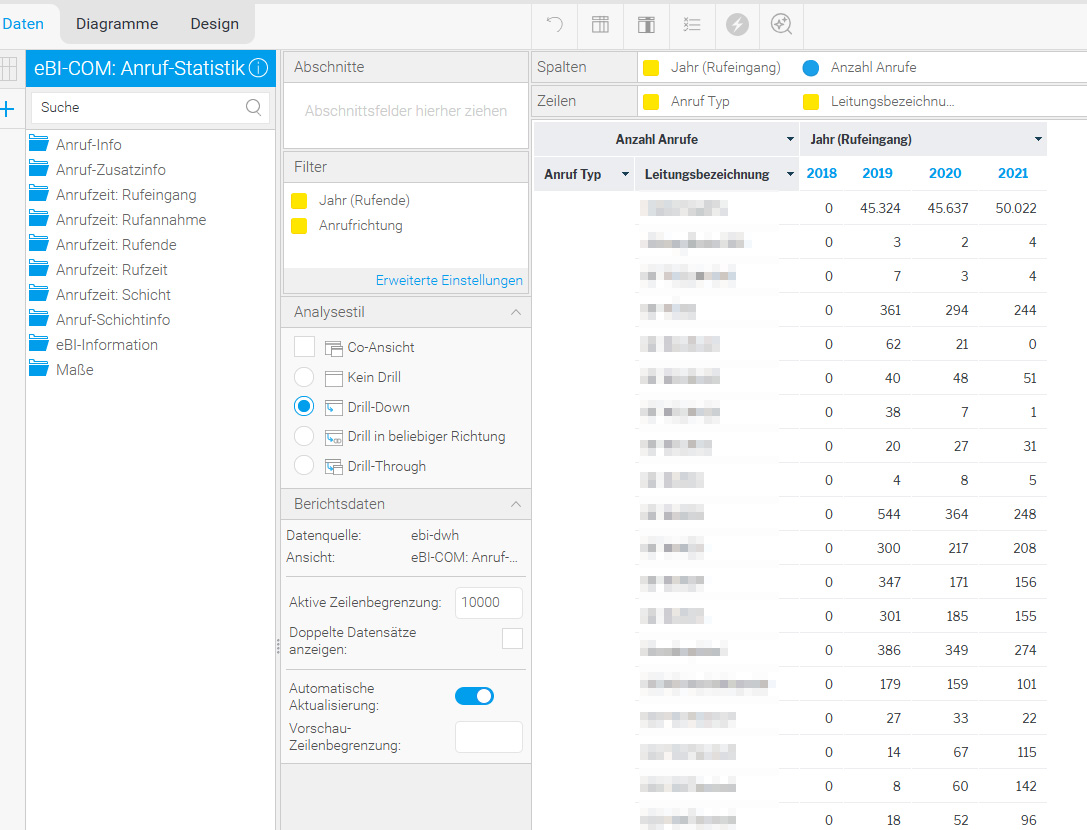The width and height of the screenshot is (1087, 830).
Task: Click the Aktive Zeilenbegrenzung input field
Action: 488,602
